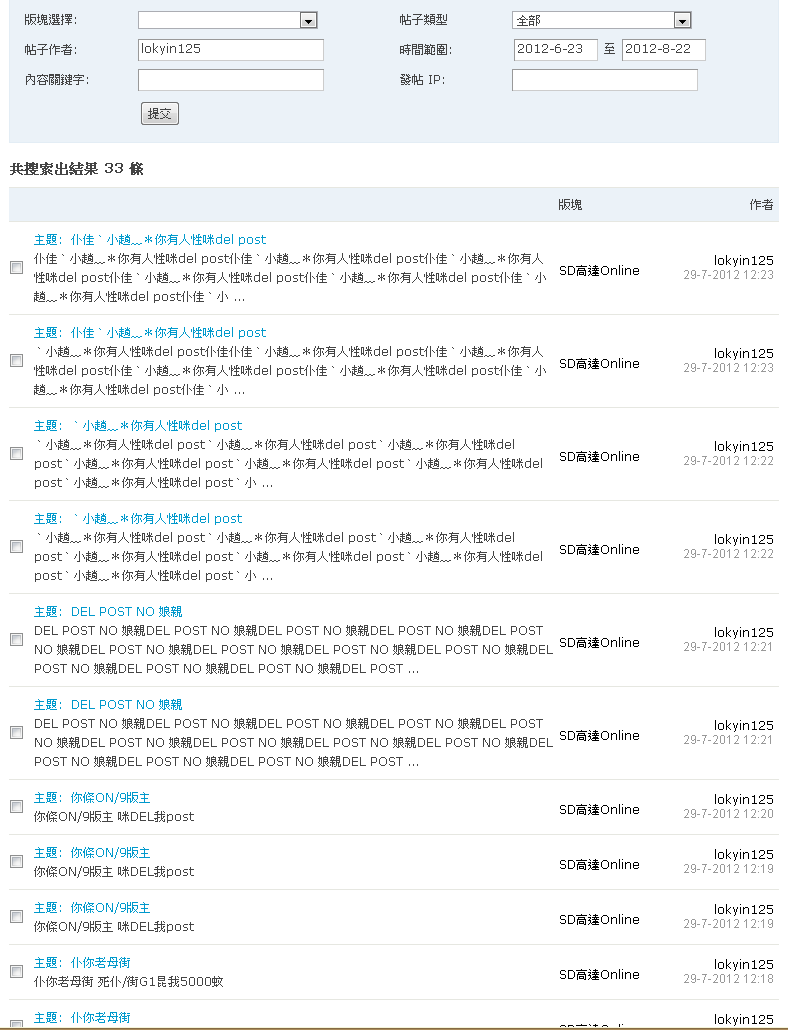
Task: Check the 仆你老母街 post dated 12:18
Action: click(16, 971)
